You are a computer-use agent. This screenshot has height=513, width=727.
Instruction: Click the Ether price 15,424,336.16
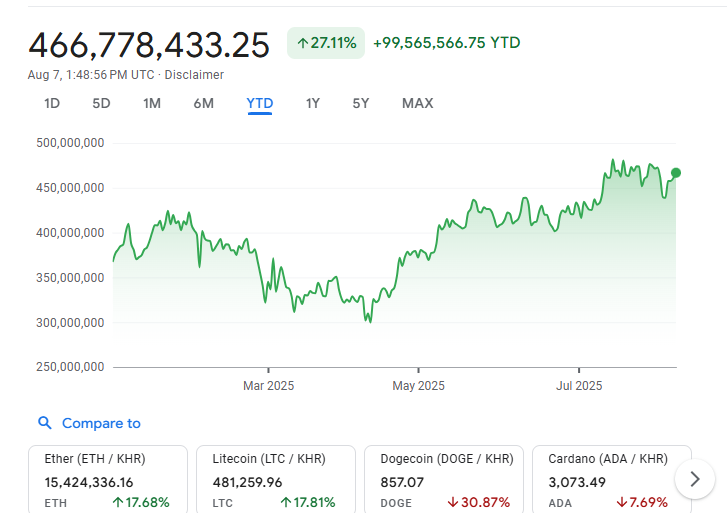[89, 483]
